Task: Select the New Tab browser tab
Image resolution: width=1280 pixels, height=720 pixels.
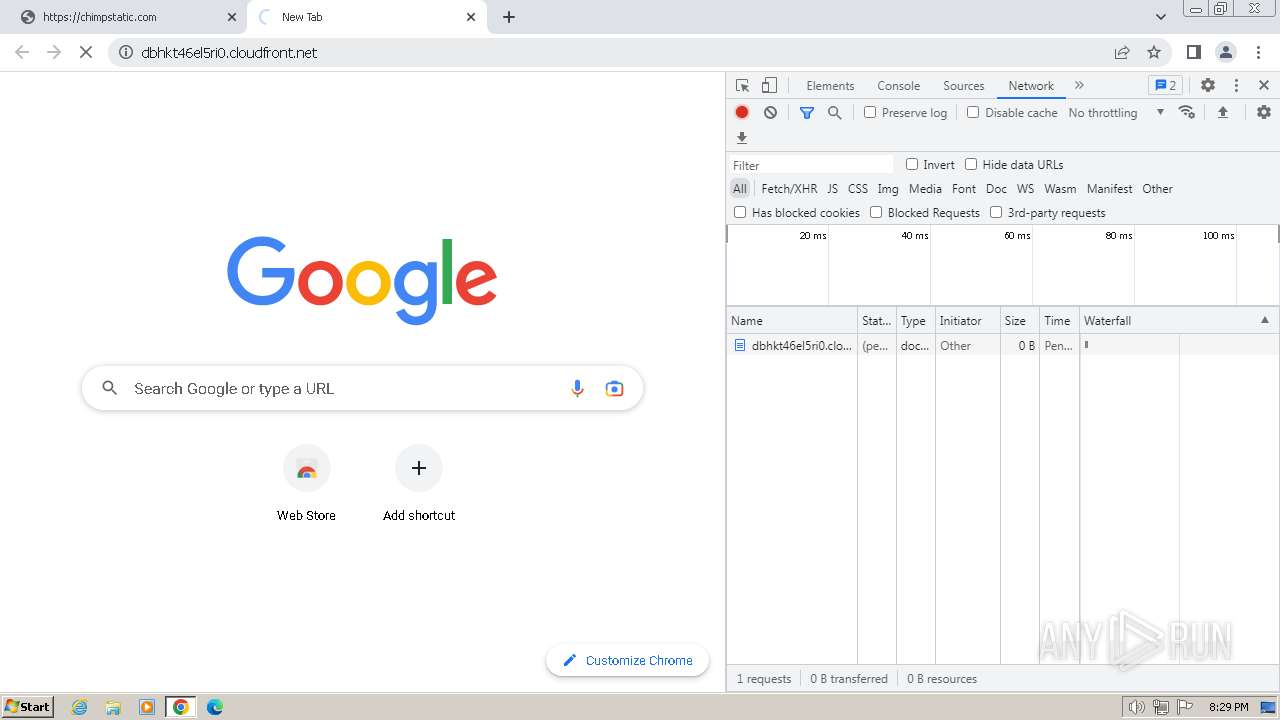Action: (366, 17)
